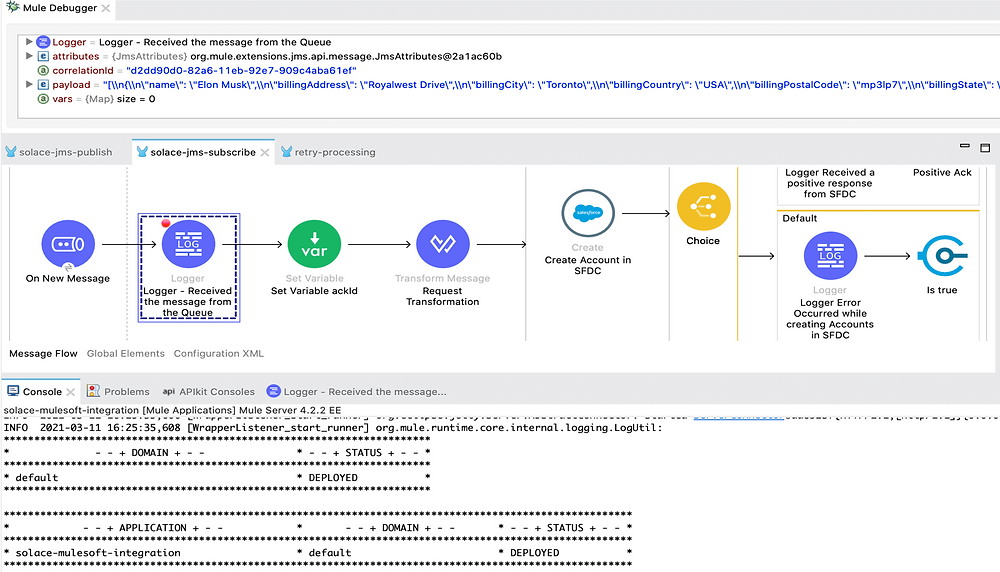
Task: Select the Choice router icon
Action: tap(703, 207)
